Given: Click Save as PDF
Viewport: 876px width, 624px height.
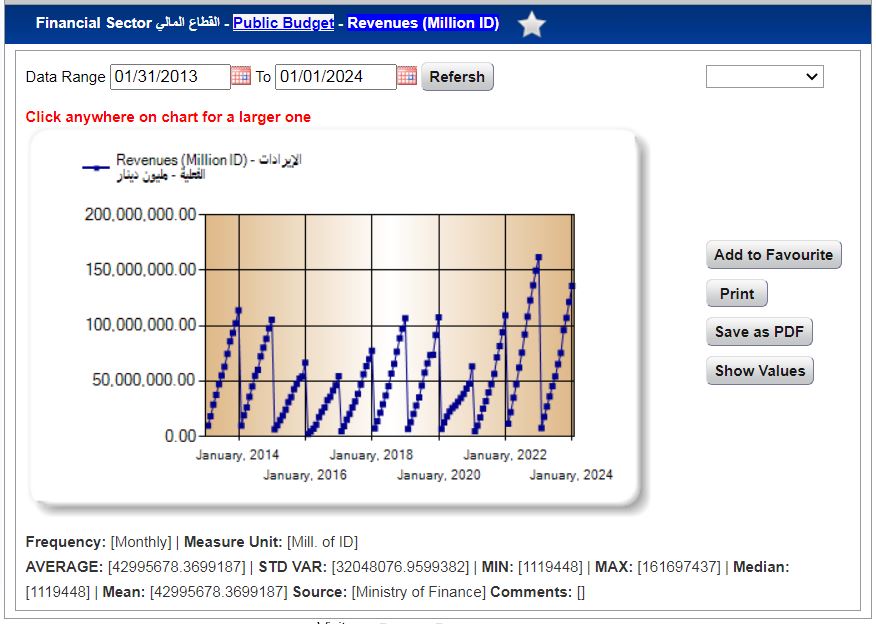Looking at the screenshot, I should (759, 332).
